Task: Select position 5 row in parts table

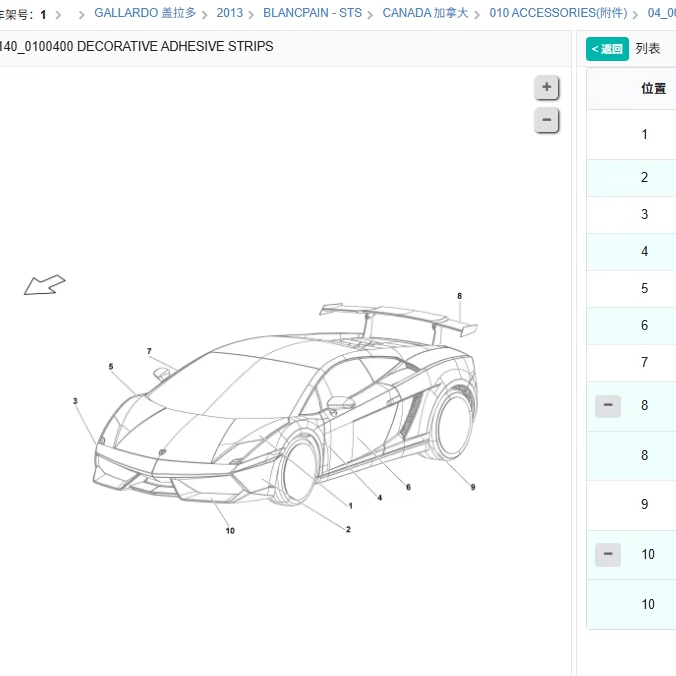Action: pos(644,288)
